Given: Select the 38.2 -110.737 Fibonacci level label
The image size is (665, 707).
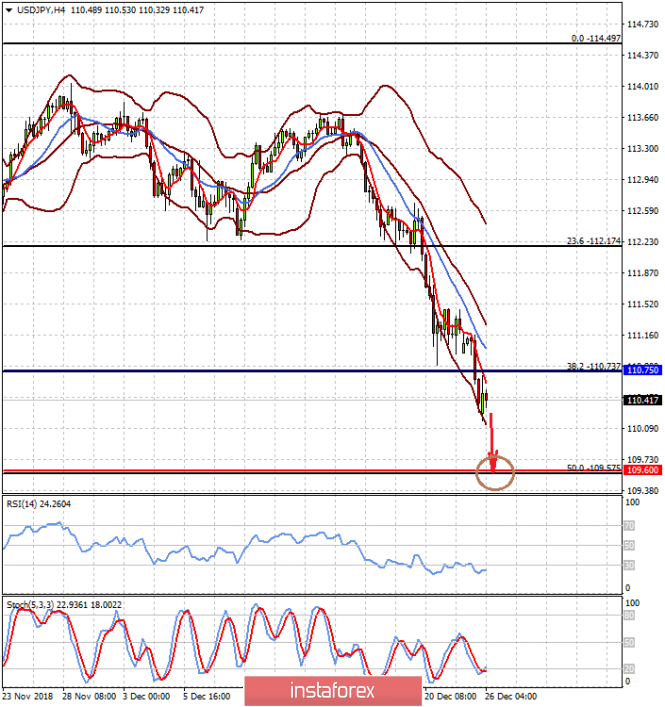Looking at the screenshot, I should tap(594, 366).
